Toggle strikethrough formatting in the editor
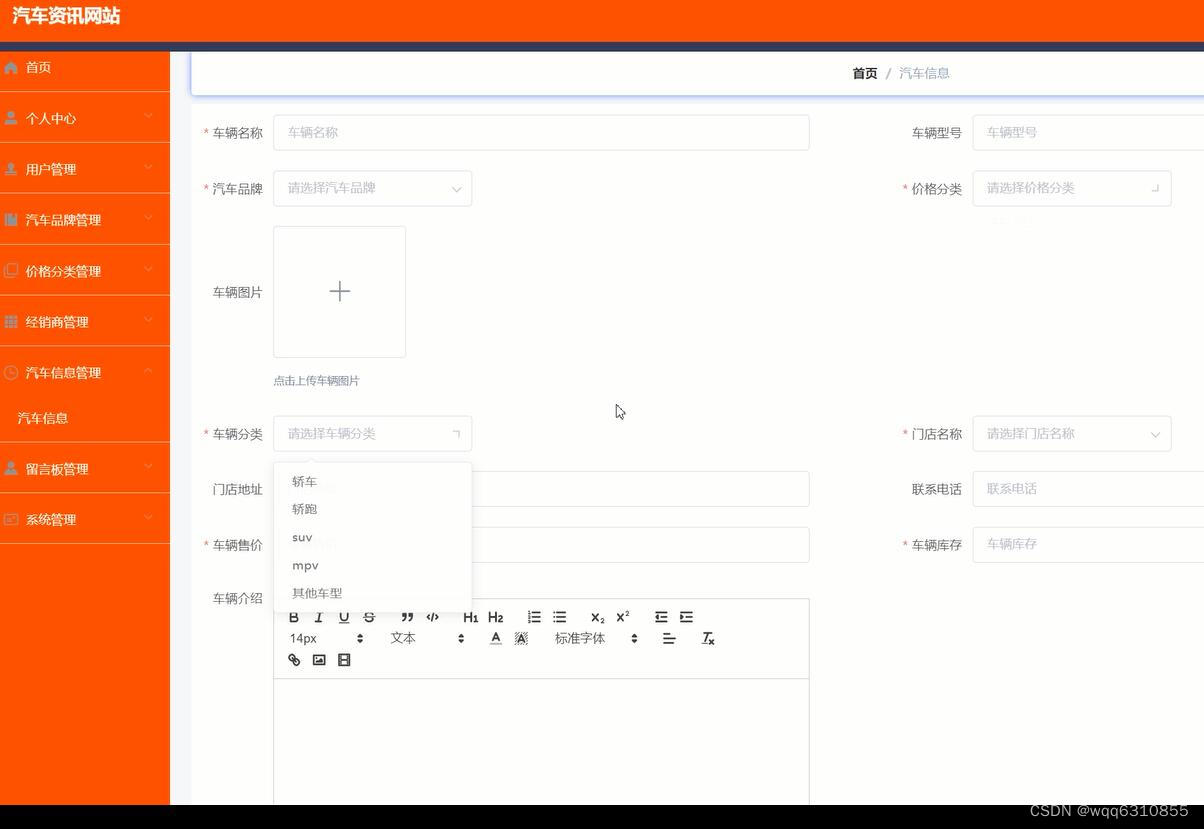Screen dimensions: 1204x829 (369, 617)
